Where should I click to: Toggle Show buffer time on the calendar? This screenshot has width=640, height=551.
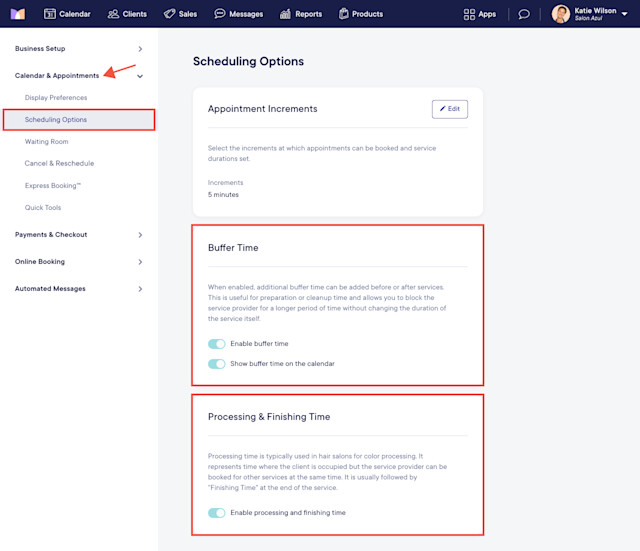[x=216, y=364]
